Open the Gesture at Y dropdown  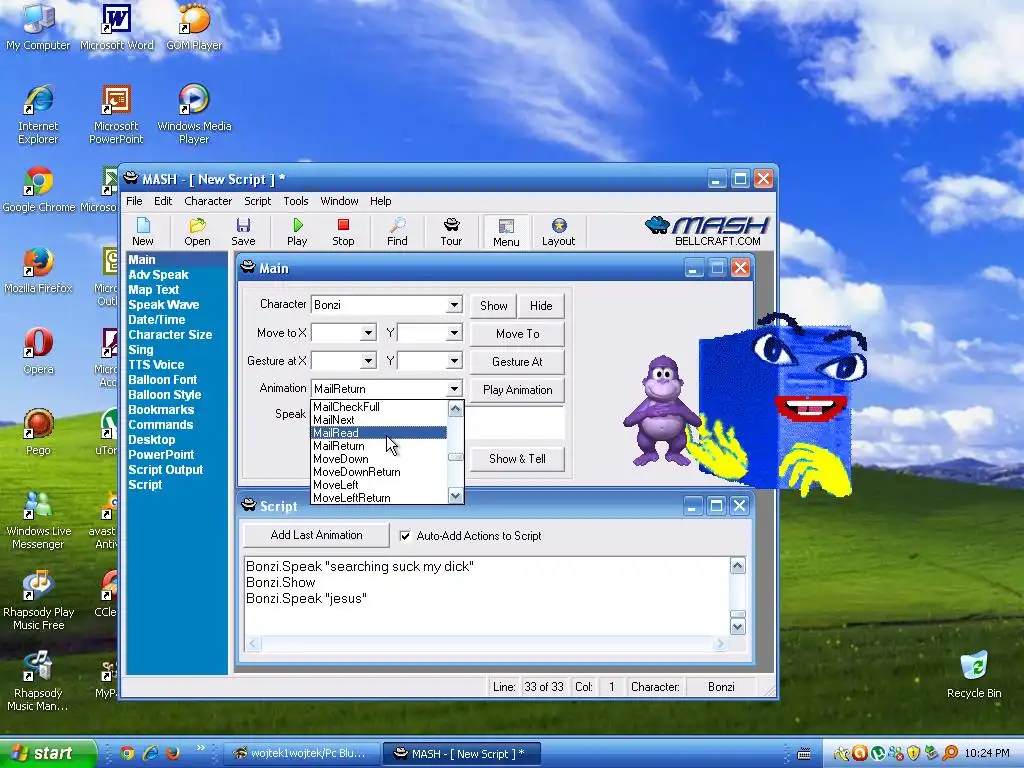(454, 360)
